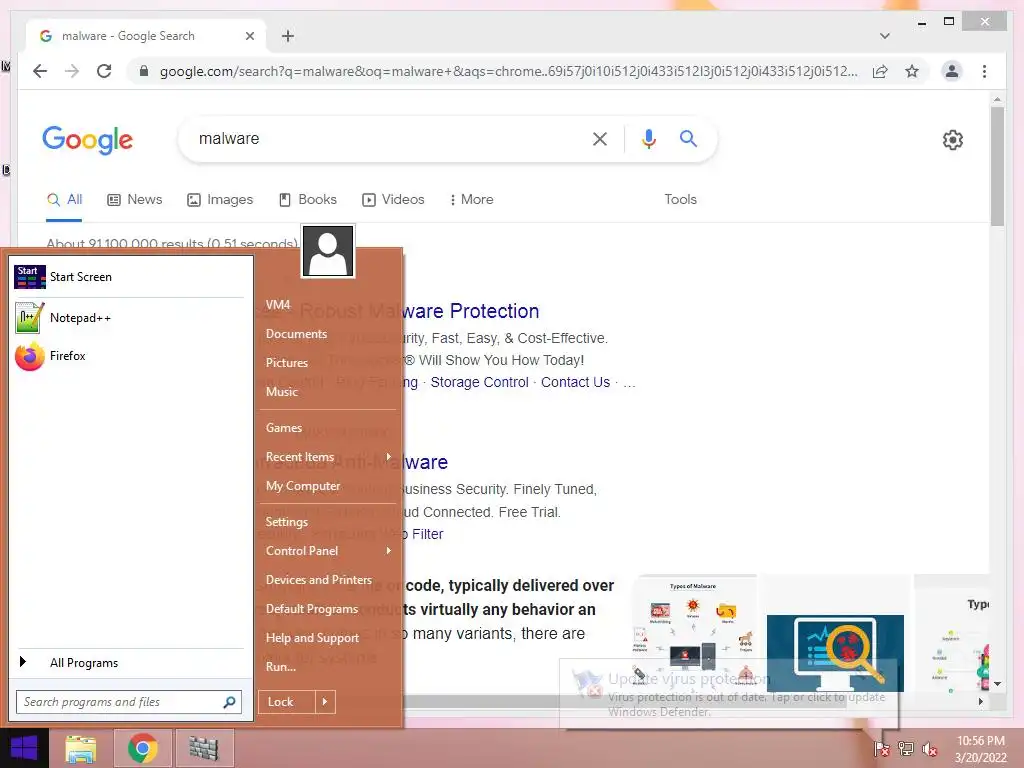Image resolution: width=1024 pixels, height=768 pixels.
Task: Expand Control Panel submenu
Action: pos(328,551)
